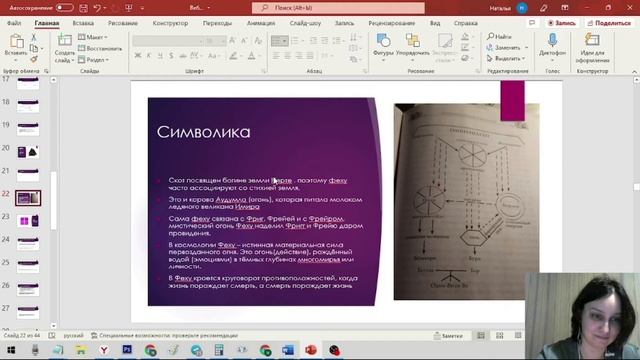Click the Восстановить button
This screenshot has height=360, width=640.
tap(100, 49)
